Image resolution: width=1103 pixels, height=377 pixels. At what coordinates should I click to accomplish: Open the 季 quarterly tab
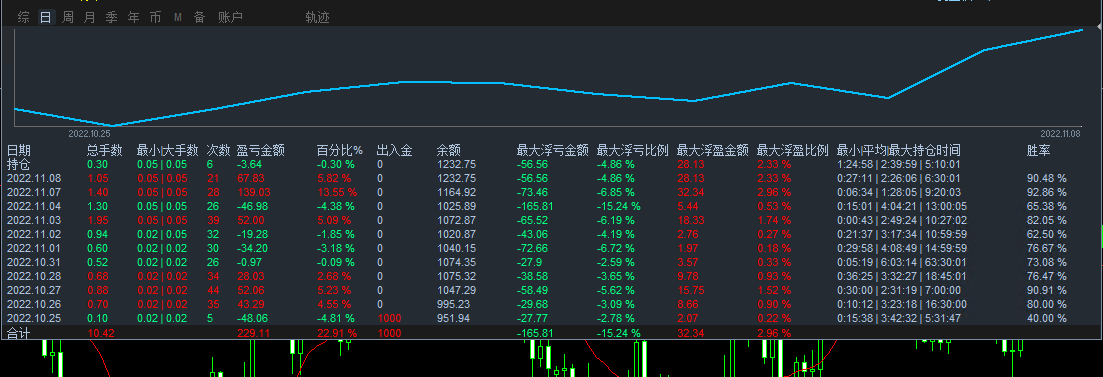111,18
